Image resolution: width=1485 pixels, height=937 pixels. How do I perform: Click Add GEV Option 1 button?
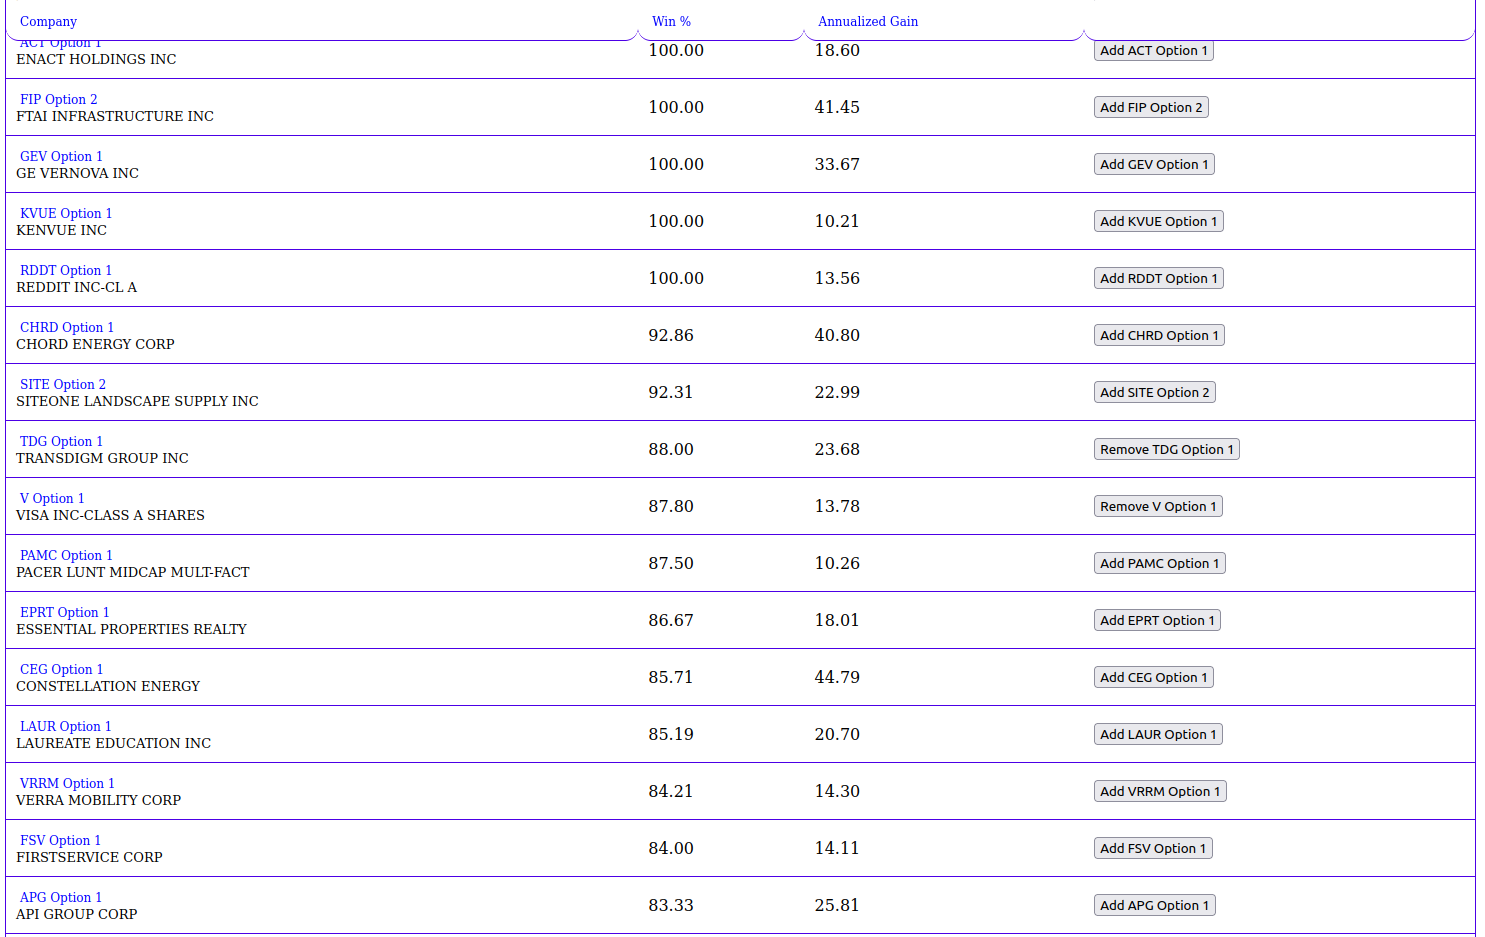[1154, 164]
